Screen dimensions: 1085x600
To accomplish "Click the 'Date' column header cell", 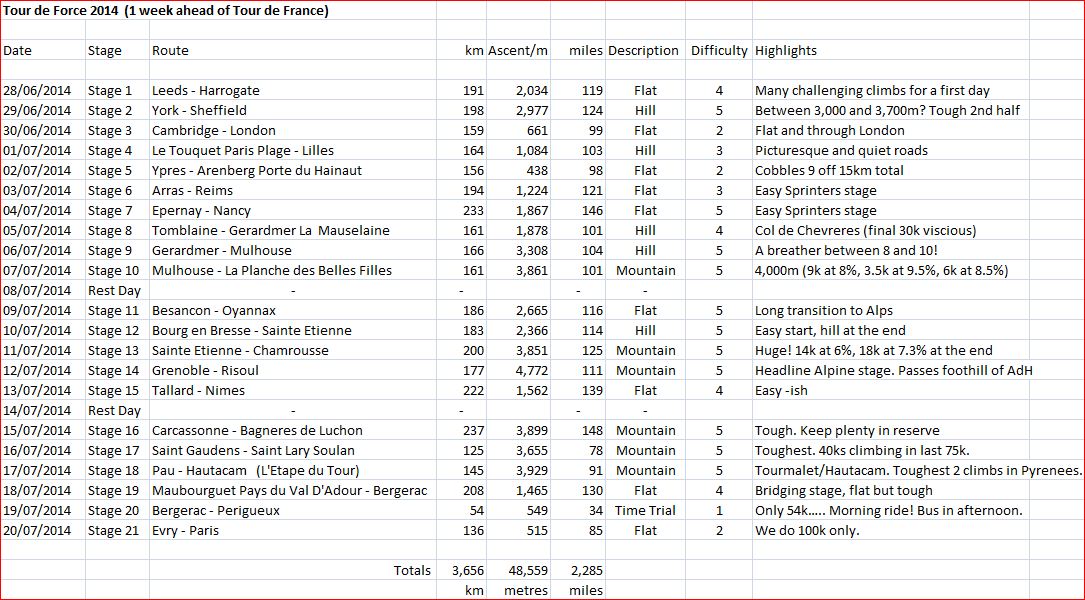I will pyautogui.click(x=17, y=51).
